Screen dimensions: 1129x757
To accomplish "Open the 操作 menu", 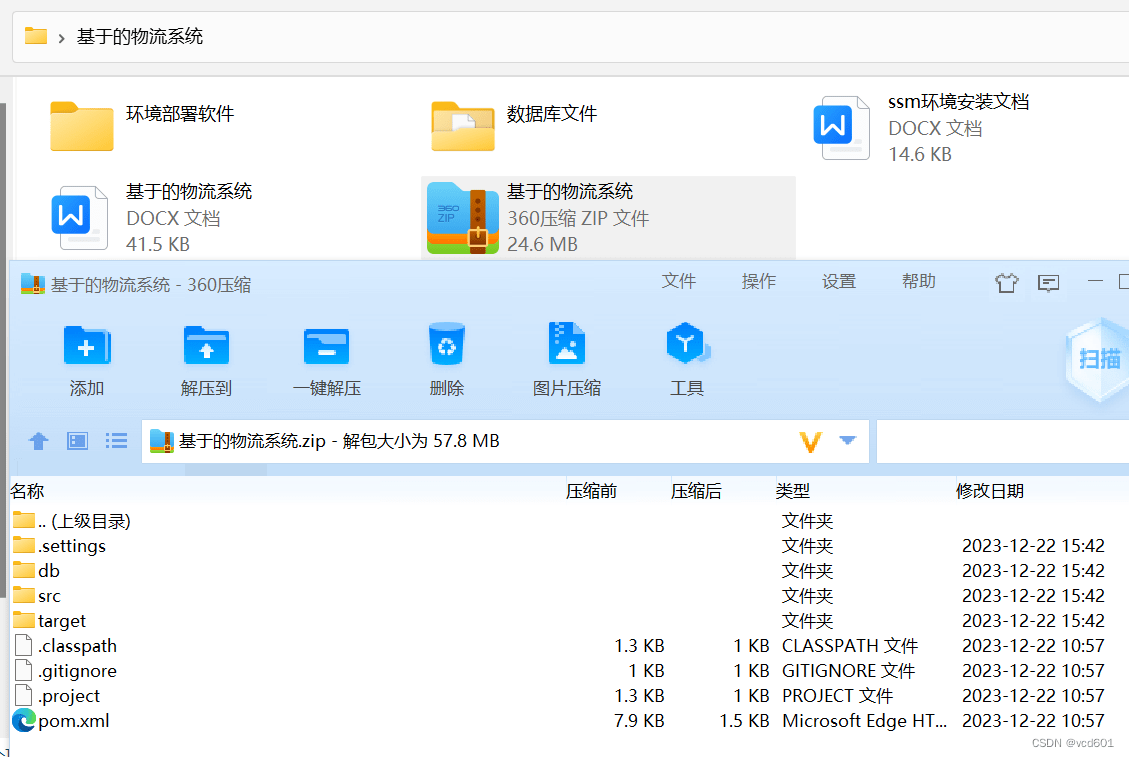I will click(x=759, y=281).
